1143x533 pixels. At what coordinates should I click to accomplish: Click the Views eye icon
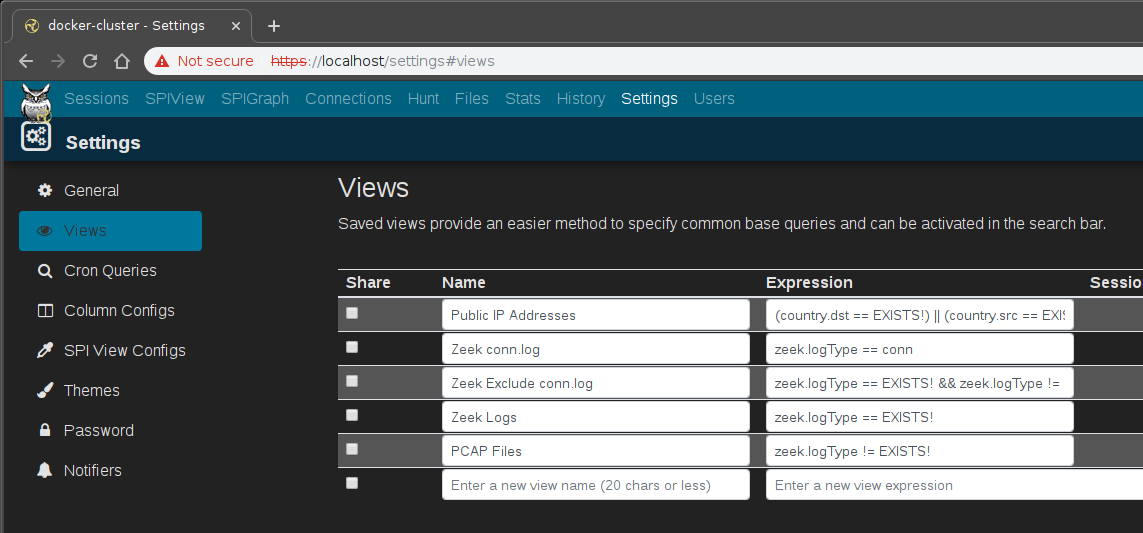pos(45,230)
